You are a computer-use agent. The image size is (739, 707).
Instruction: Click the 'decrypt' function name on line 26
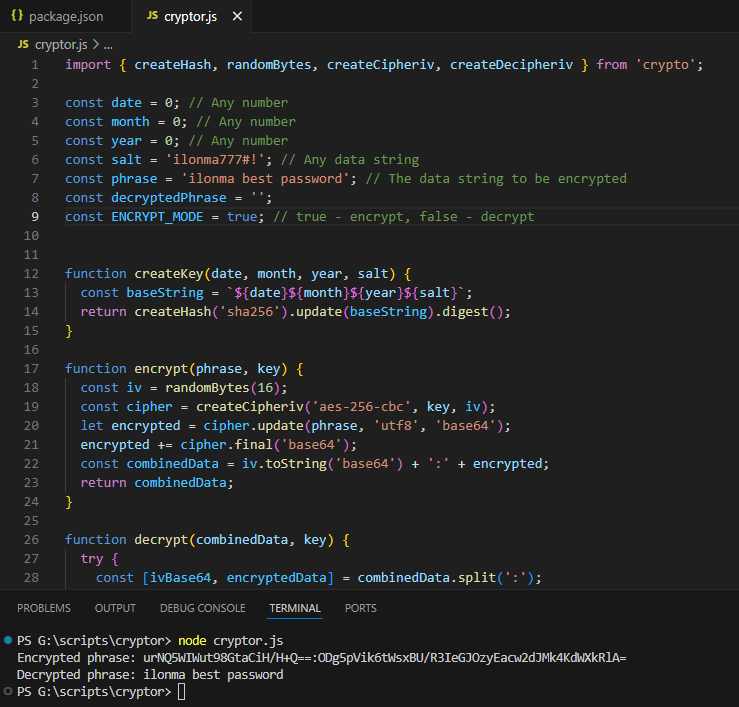tap(161, 540)
